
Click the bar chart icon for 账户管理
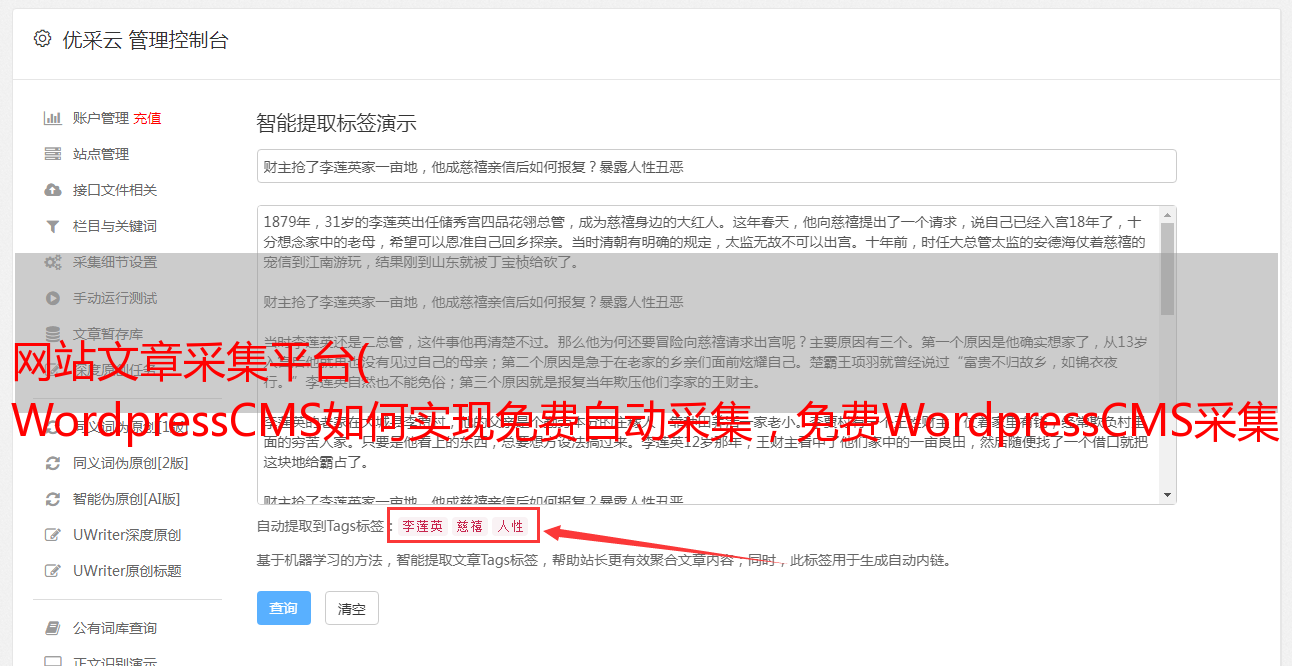tap(52, 118)
